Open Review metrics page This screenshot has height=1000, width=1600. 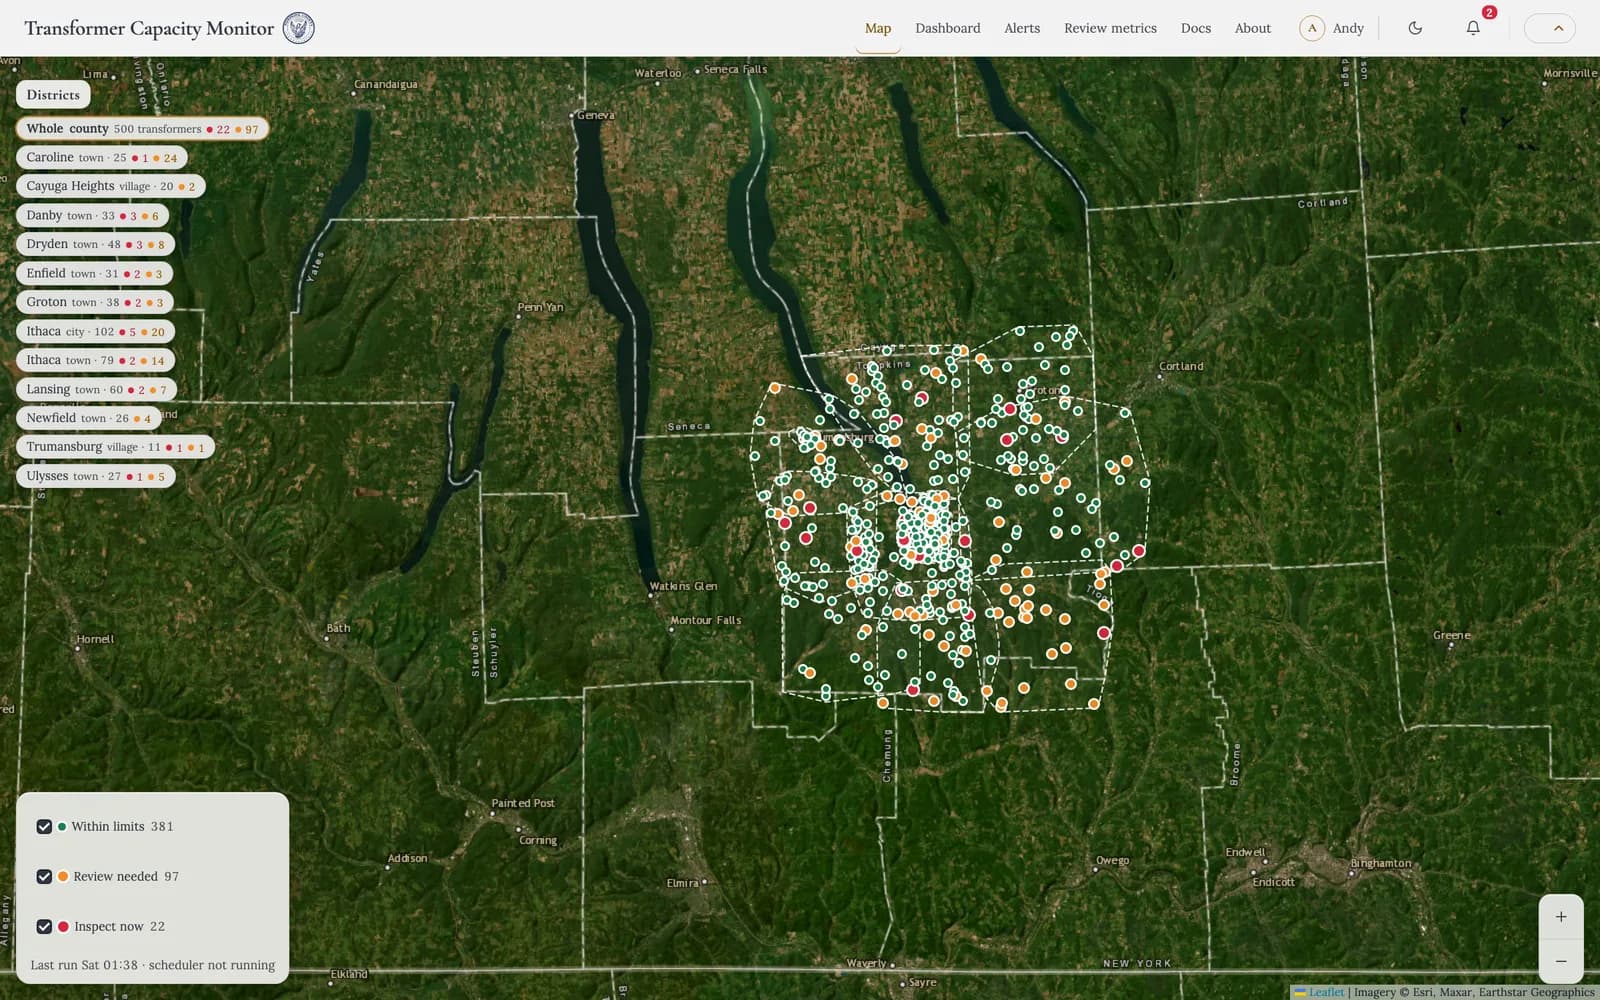[x=1110, y=28]
